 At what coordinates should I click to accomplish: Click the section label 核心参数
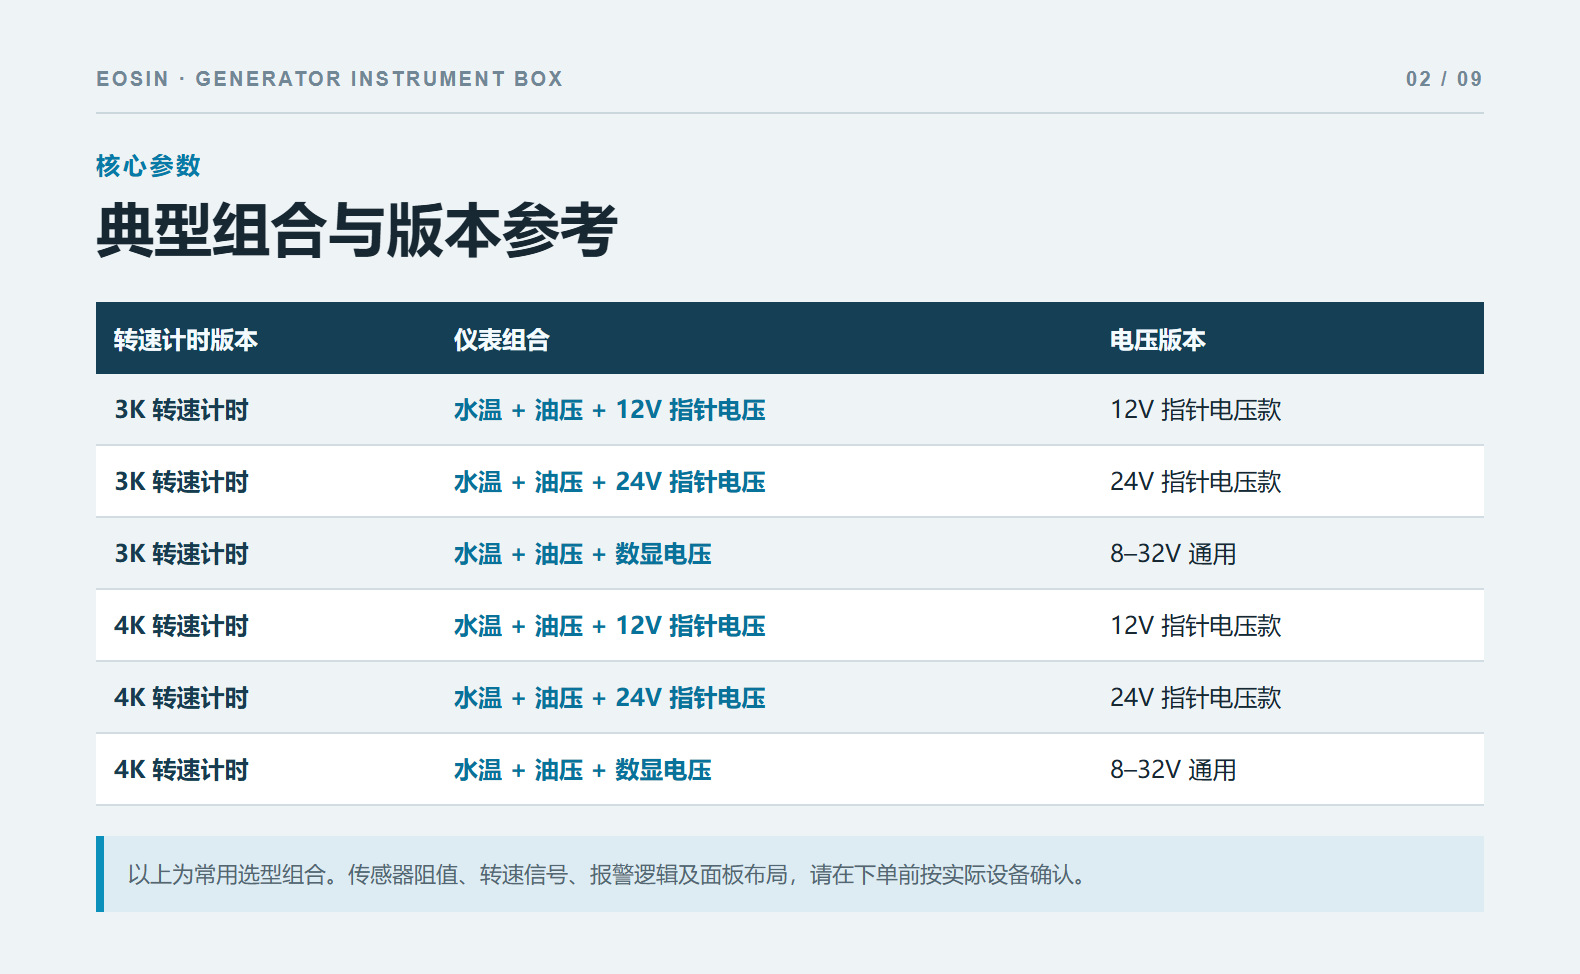coord(148,166)
